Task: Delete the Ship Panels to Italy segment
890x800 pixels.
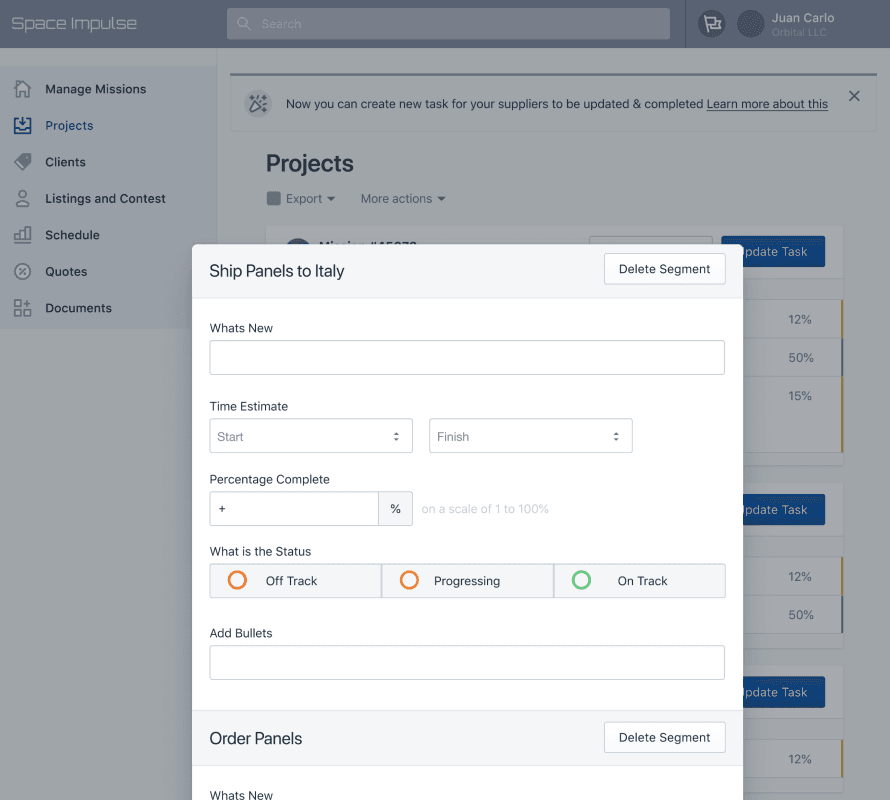Action: pyautogui.click(x=664, y=269)
